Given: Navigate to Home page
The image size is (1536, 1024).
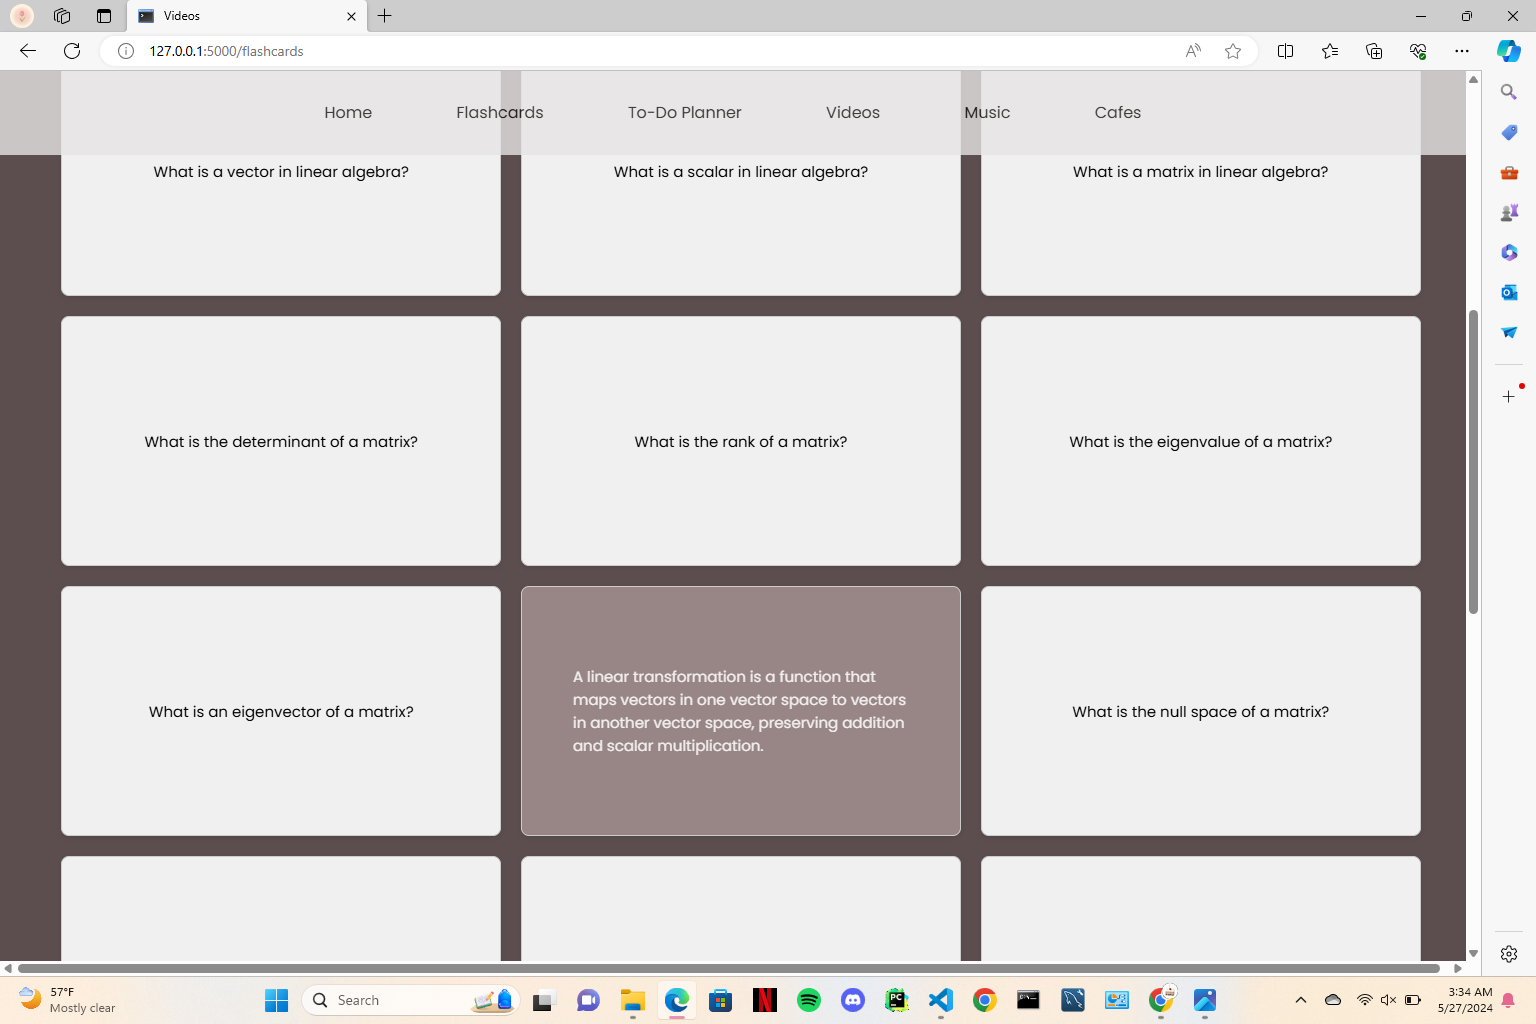Looking at the screenshot, I should tap(348, 113).
